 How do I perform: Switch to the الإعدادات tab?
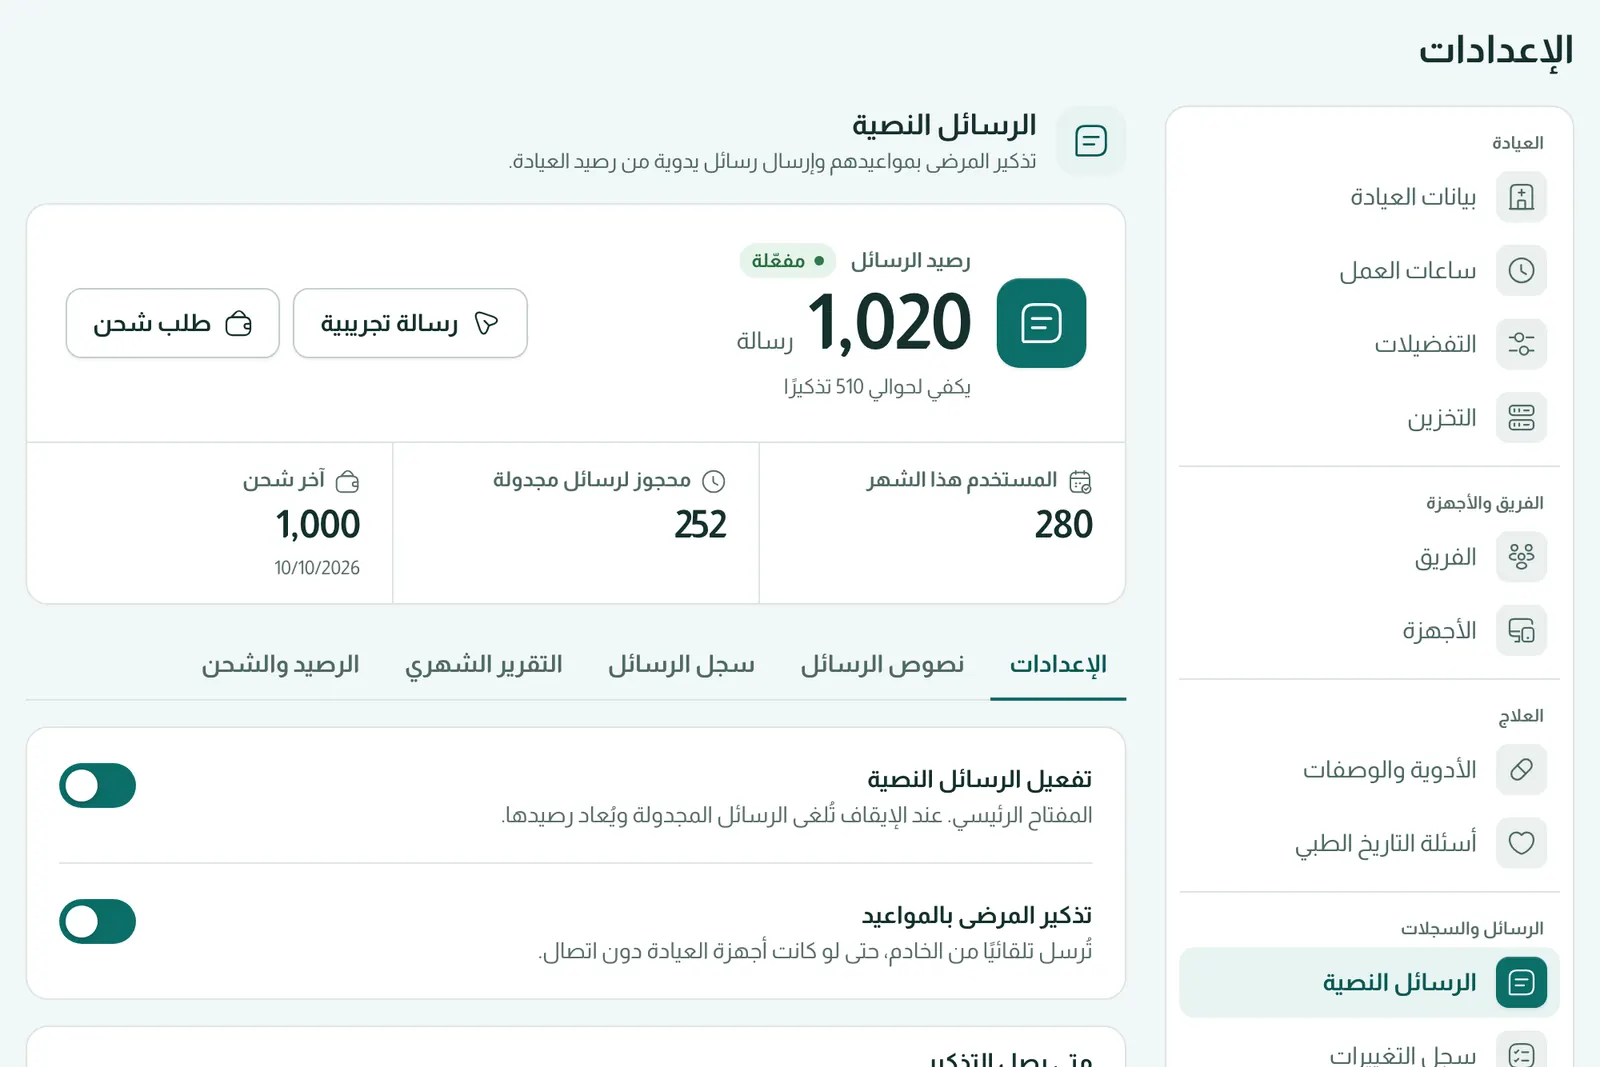click(x=1058, y=665)
